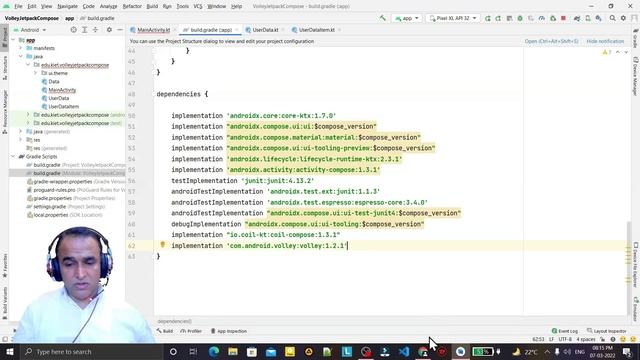Open the app run configuration dropdown
This screenshot has height=360, width=640.
[407, 18]
